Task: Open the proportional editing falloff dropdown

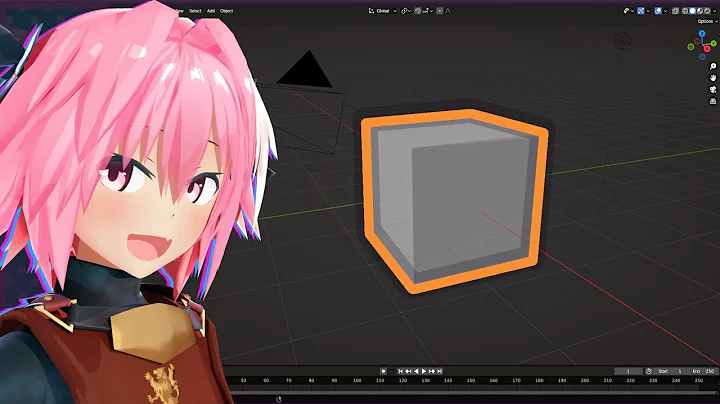Action: [450, 11]
